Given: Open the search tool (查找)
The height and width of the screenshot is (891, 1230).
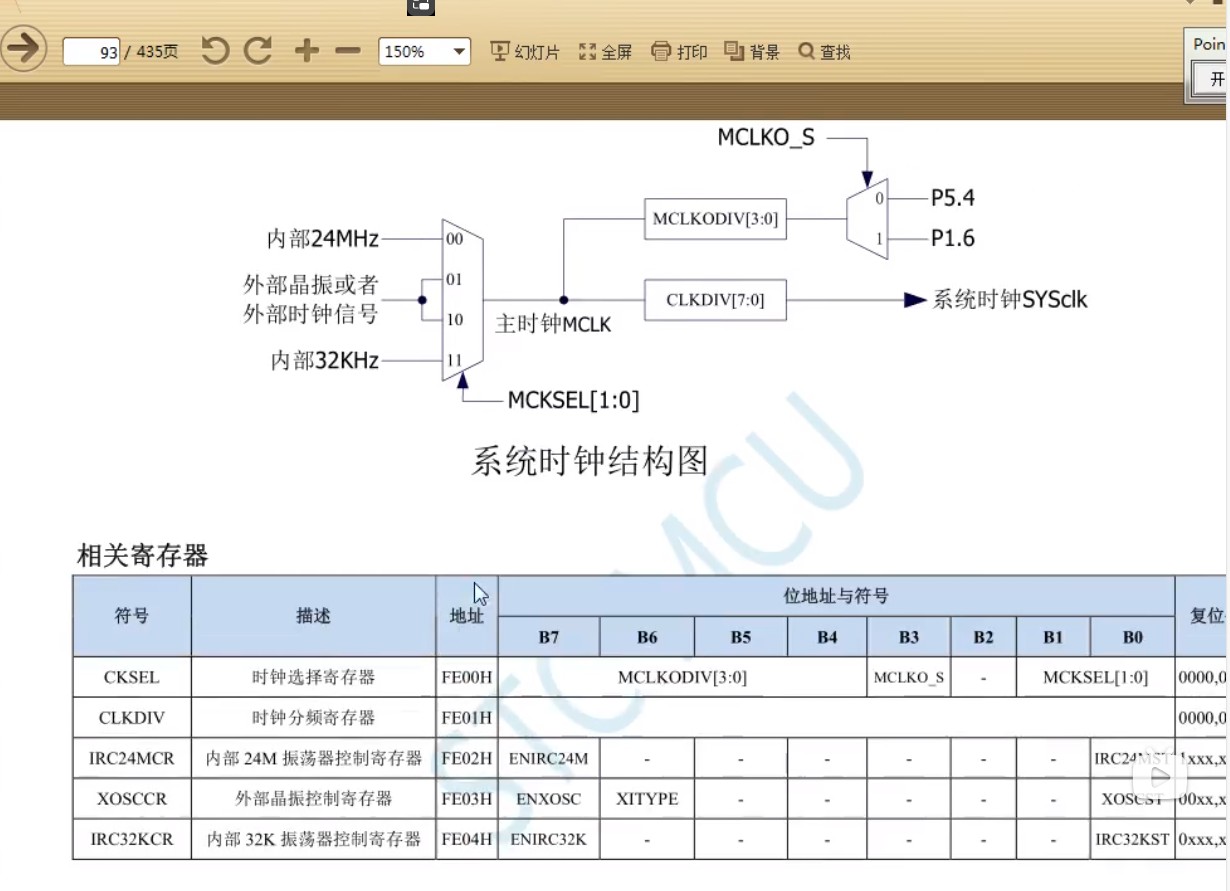Looking at the screenshot, I should (x=824, y=52).
